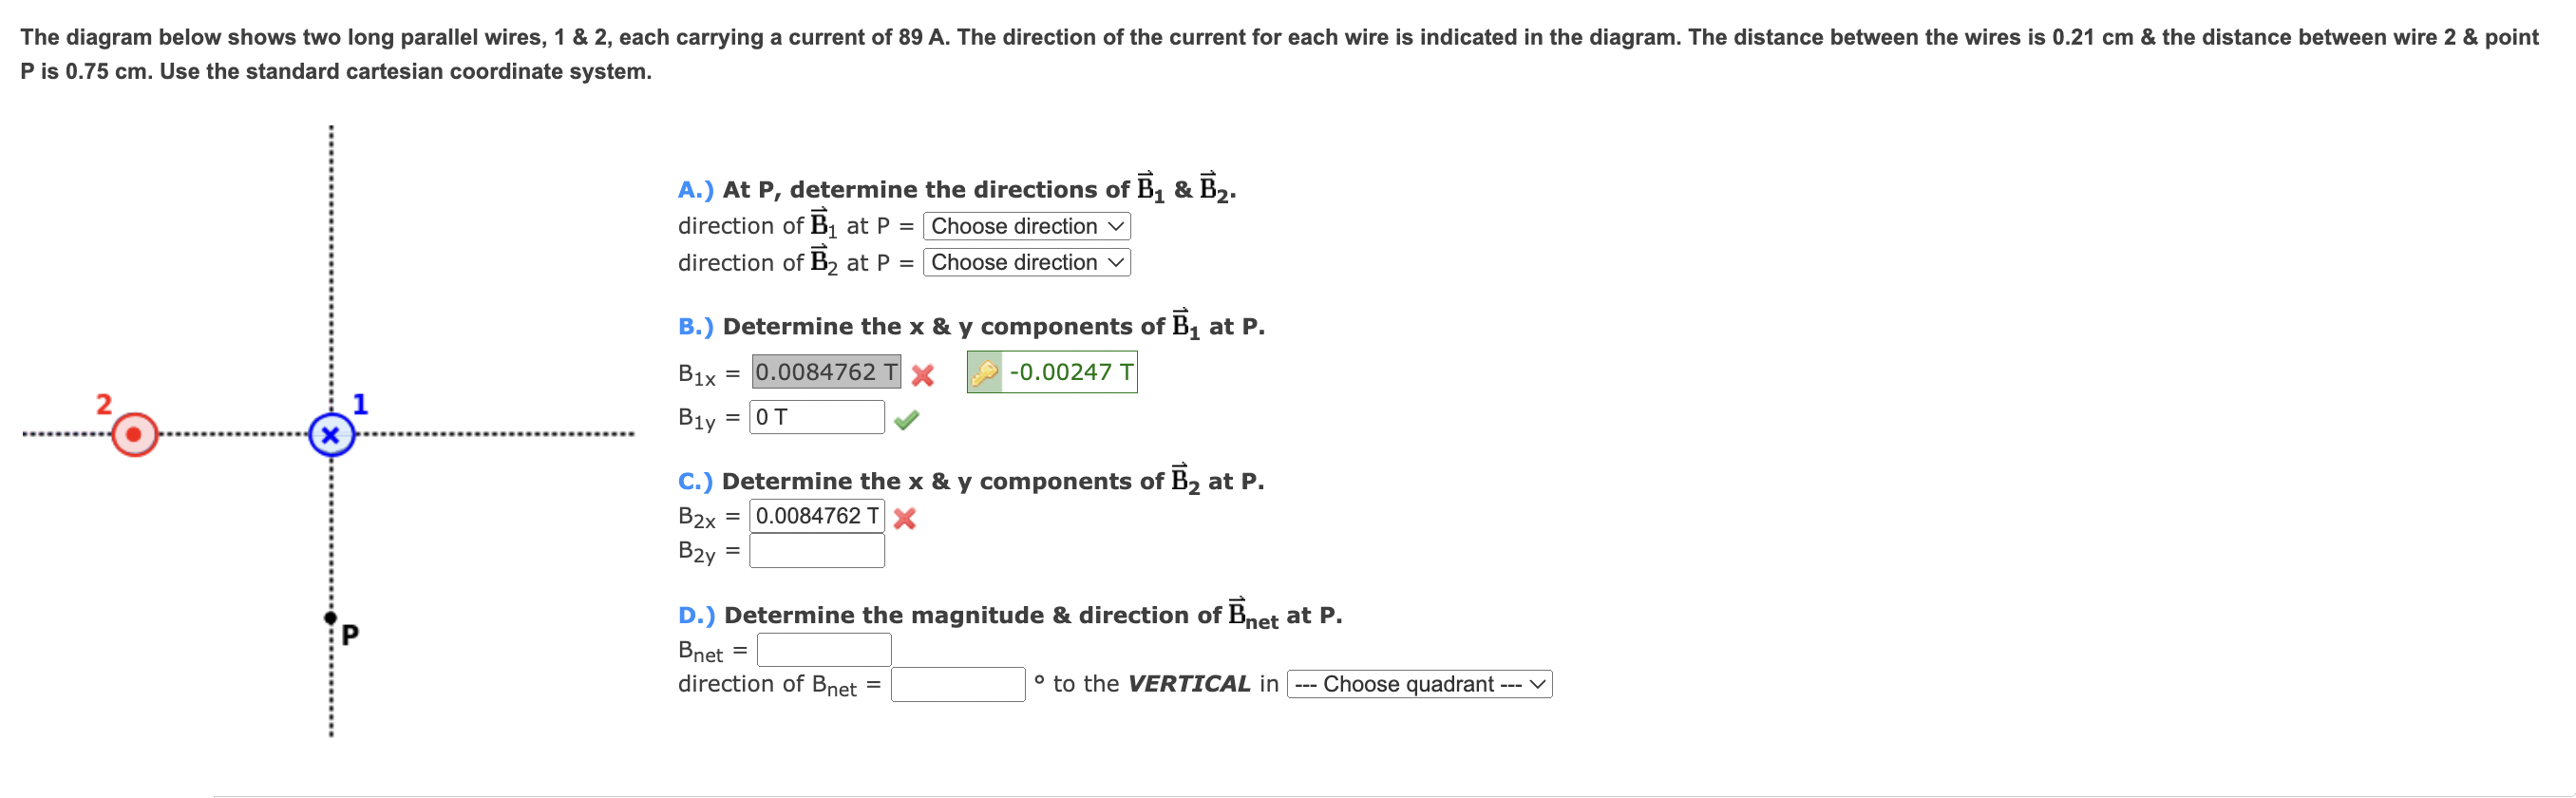Click the B1x field showing 0.0084762 T
2576x798 pixels.
825,372
